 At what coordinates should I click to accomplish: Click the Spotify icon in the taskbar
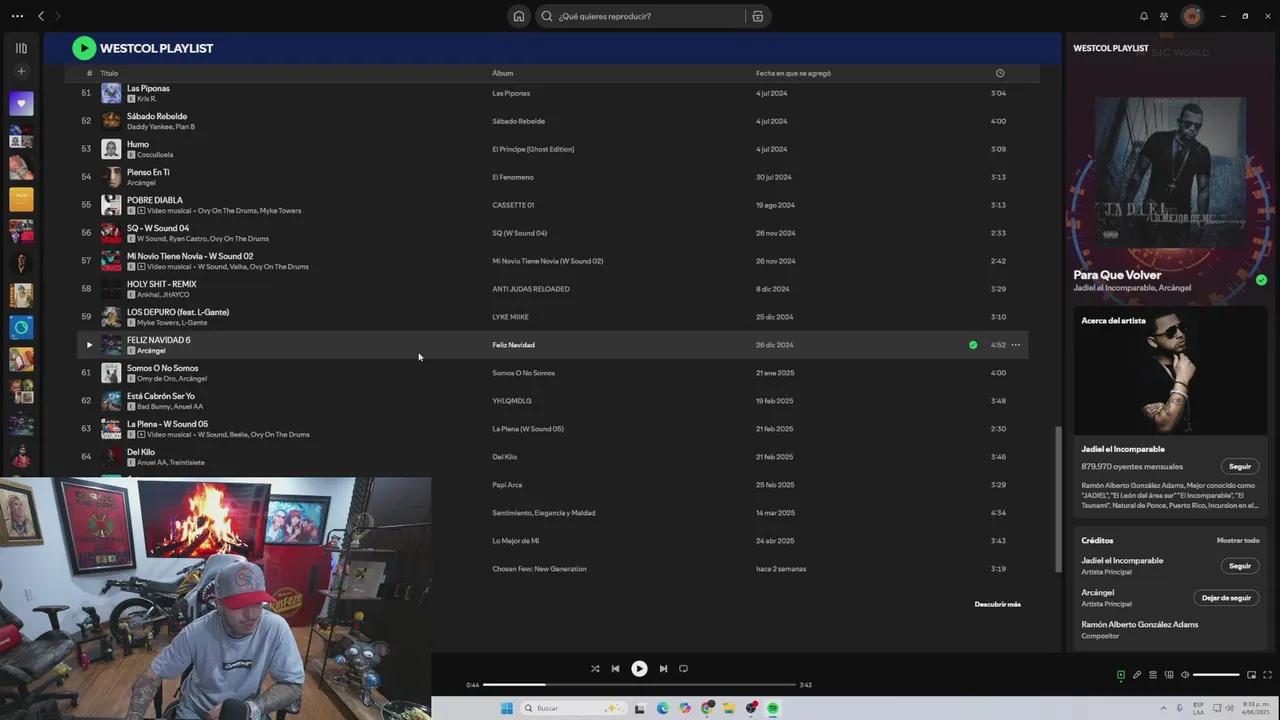[x=773, y=708]
